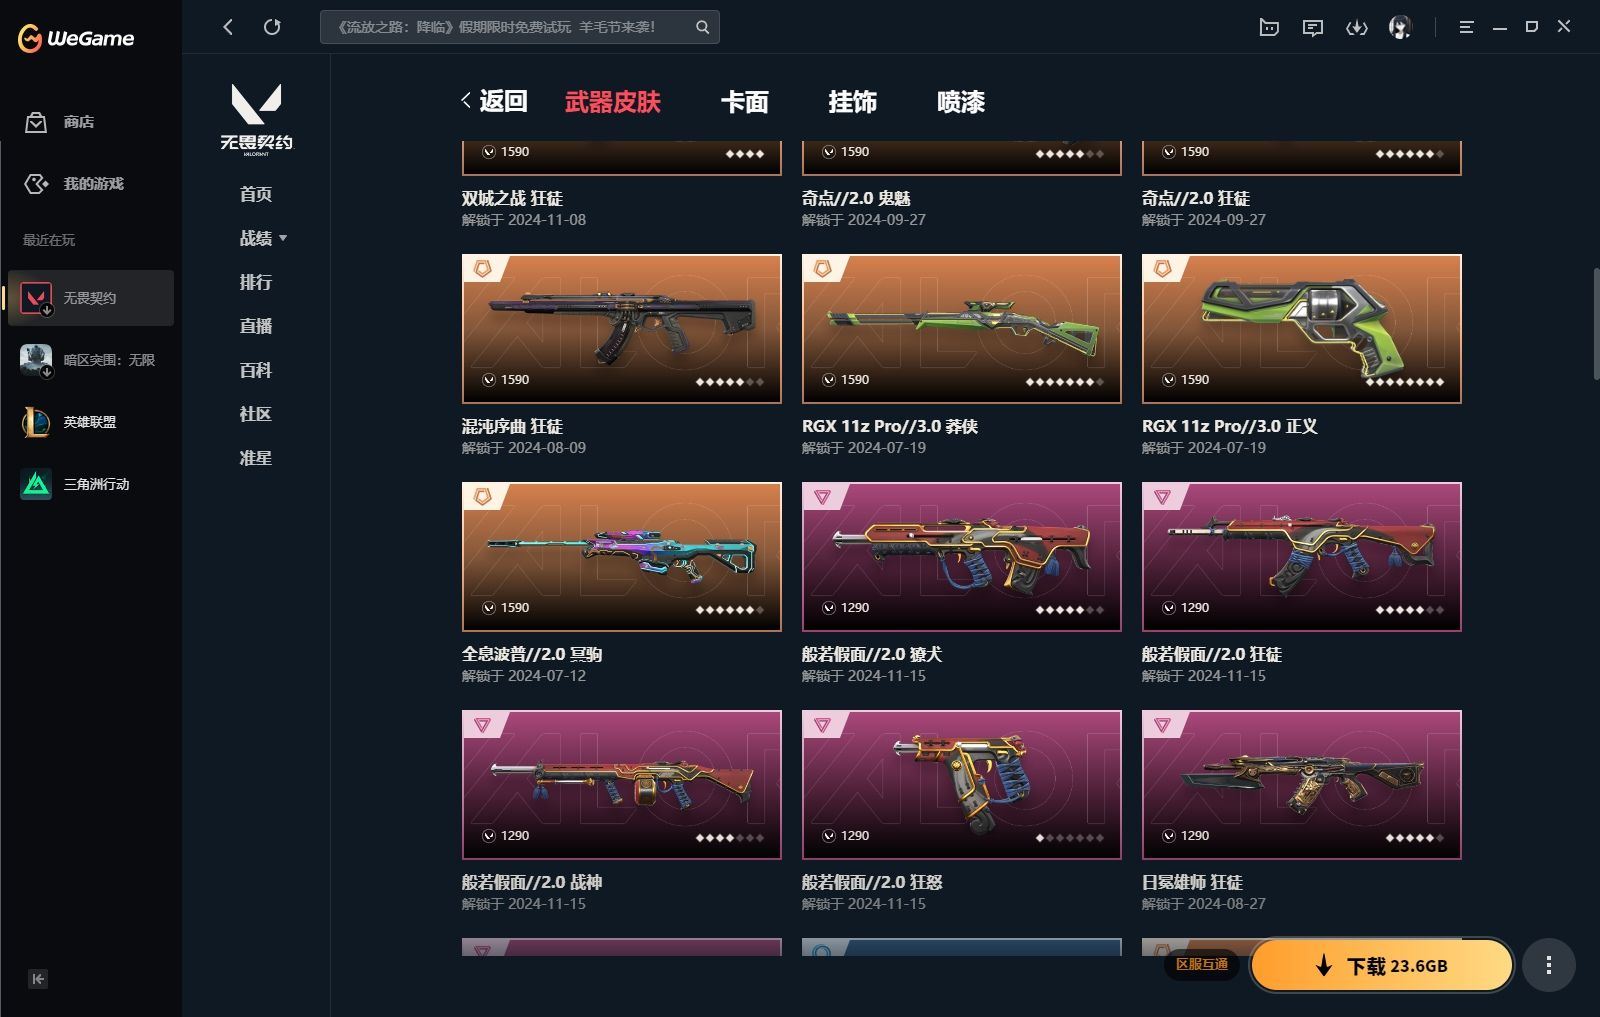Switch to the 卡面 tab
This screenshot has height=1017, width=1600.
[x=745, y=101]
